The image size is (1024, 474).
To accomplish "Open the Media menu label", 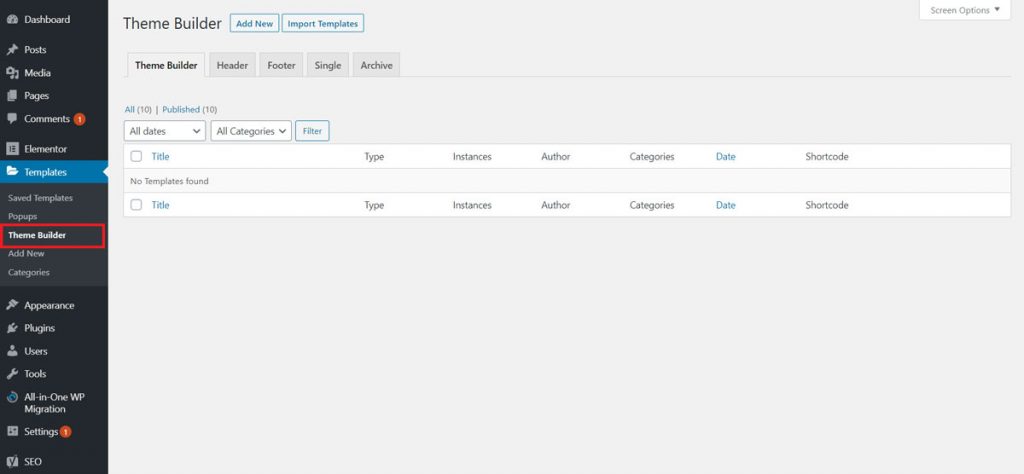I will [x=37, y=73].
